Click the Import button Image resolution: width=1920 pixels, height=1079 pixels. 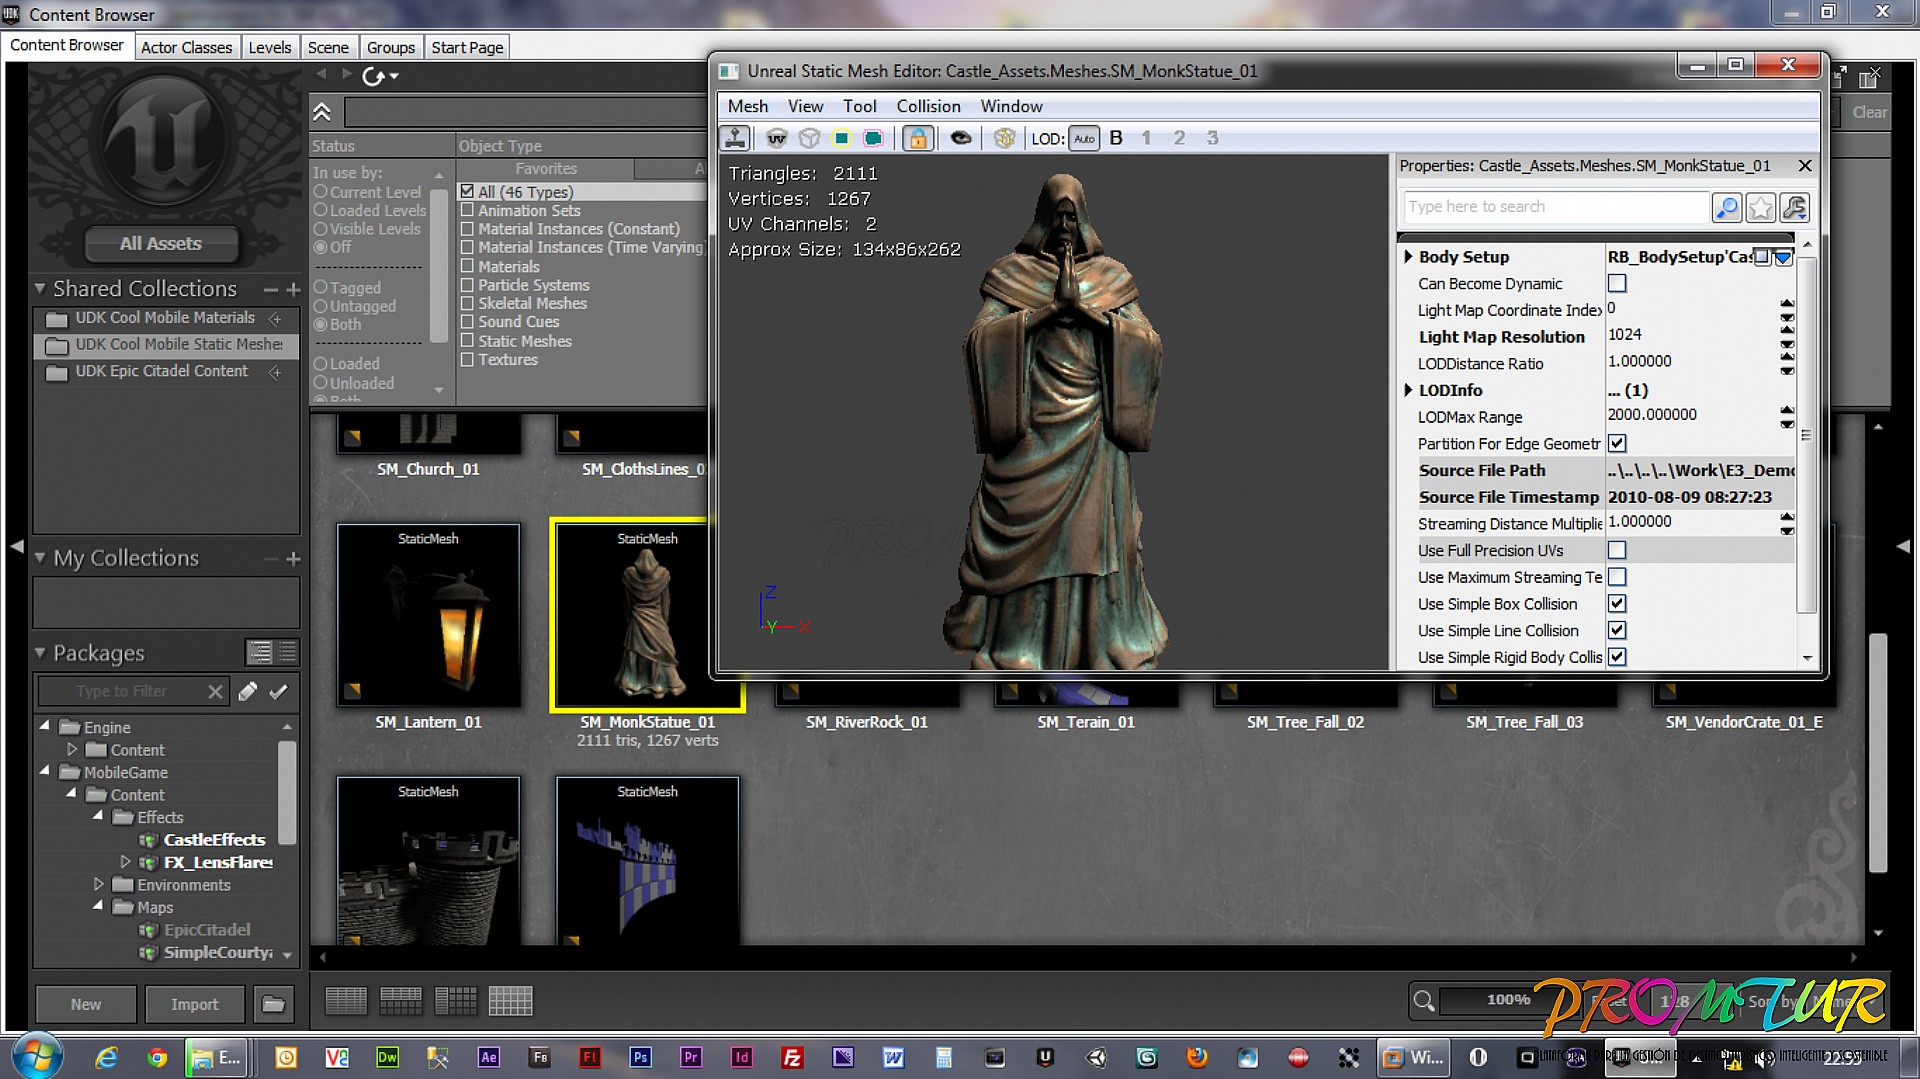coord(194,1004)
